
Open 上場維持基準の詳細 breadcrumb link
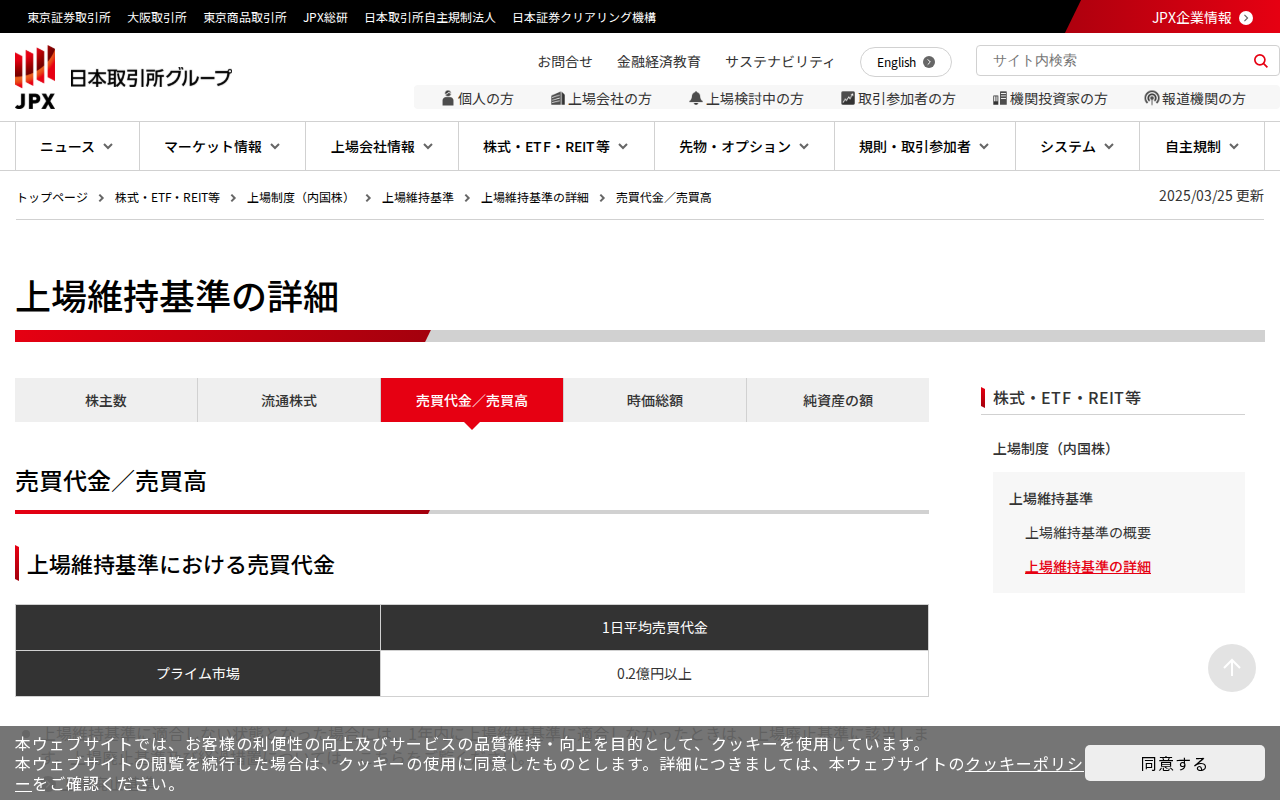point(535,197)
